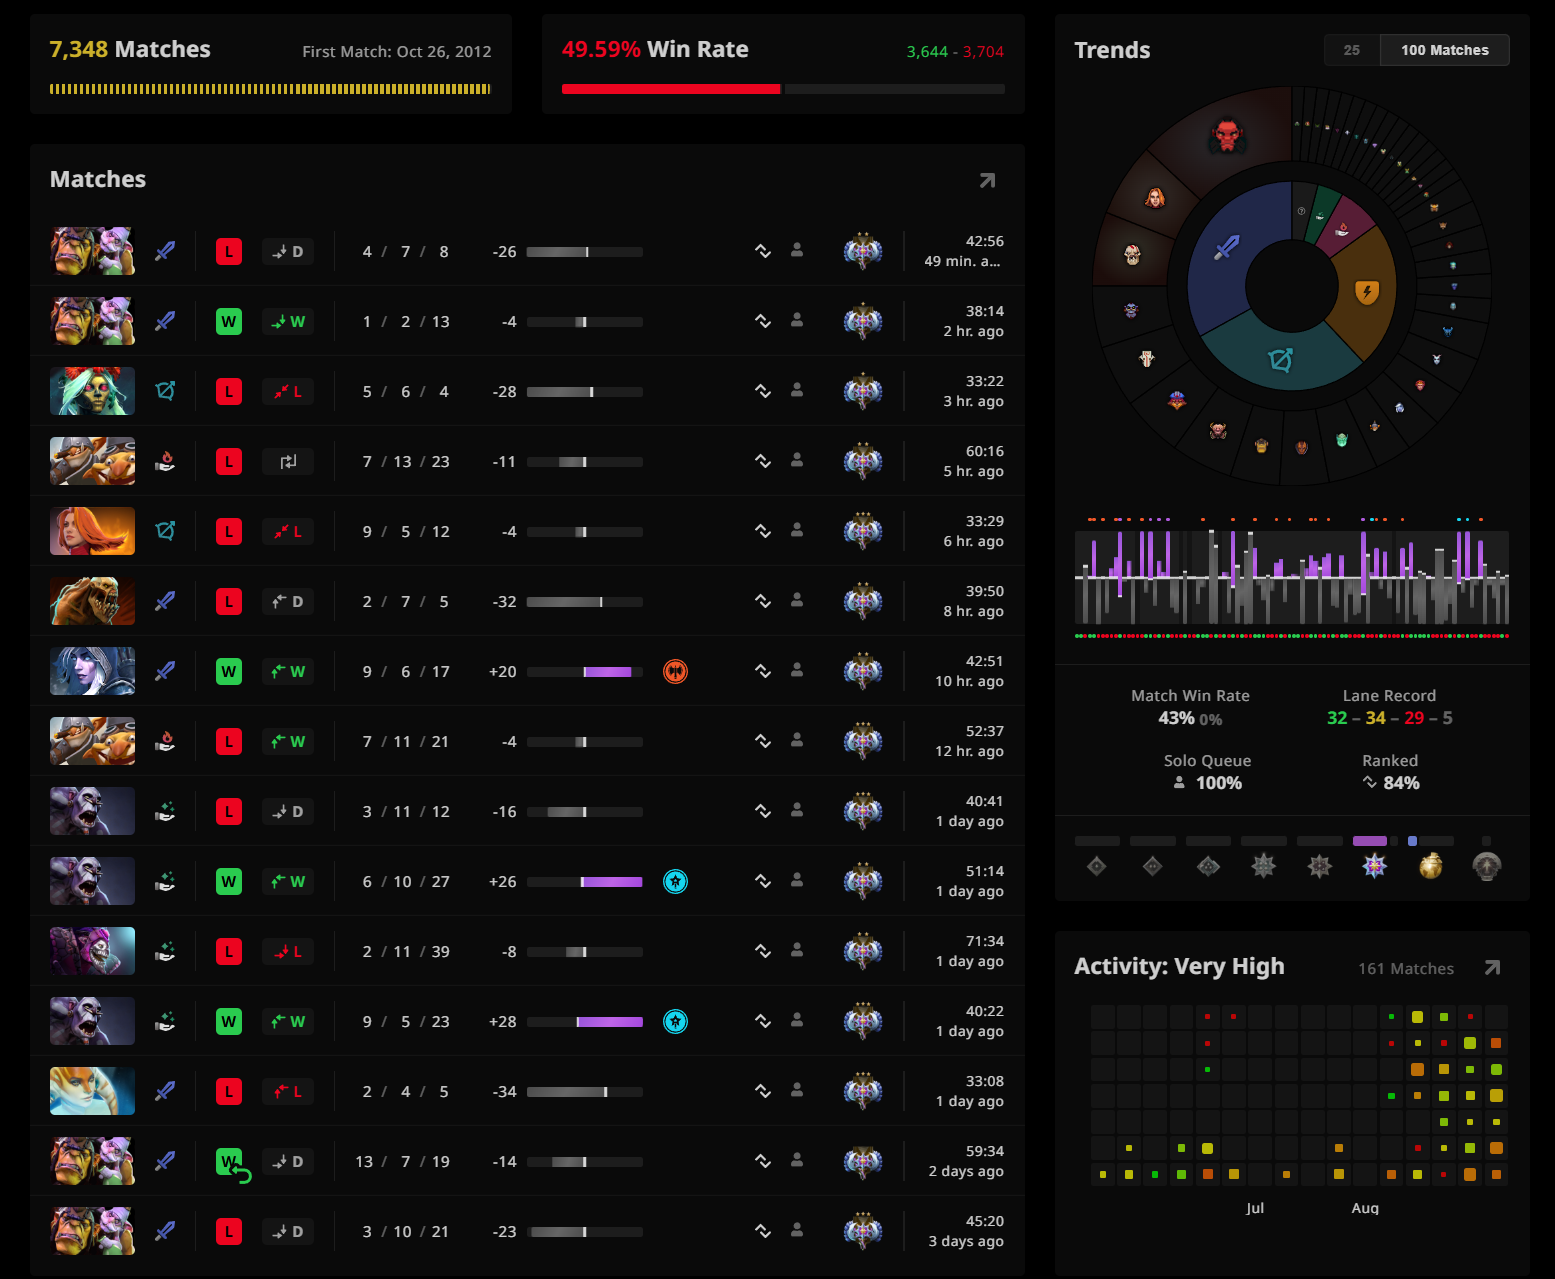Click ranked arrows icon in 38:14 match
Screen dimensions: 1555x1279
763,321
